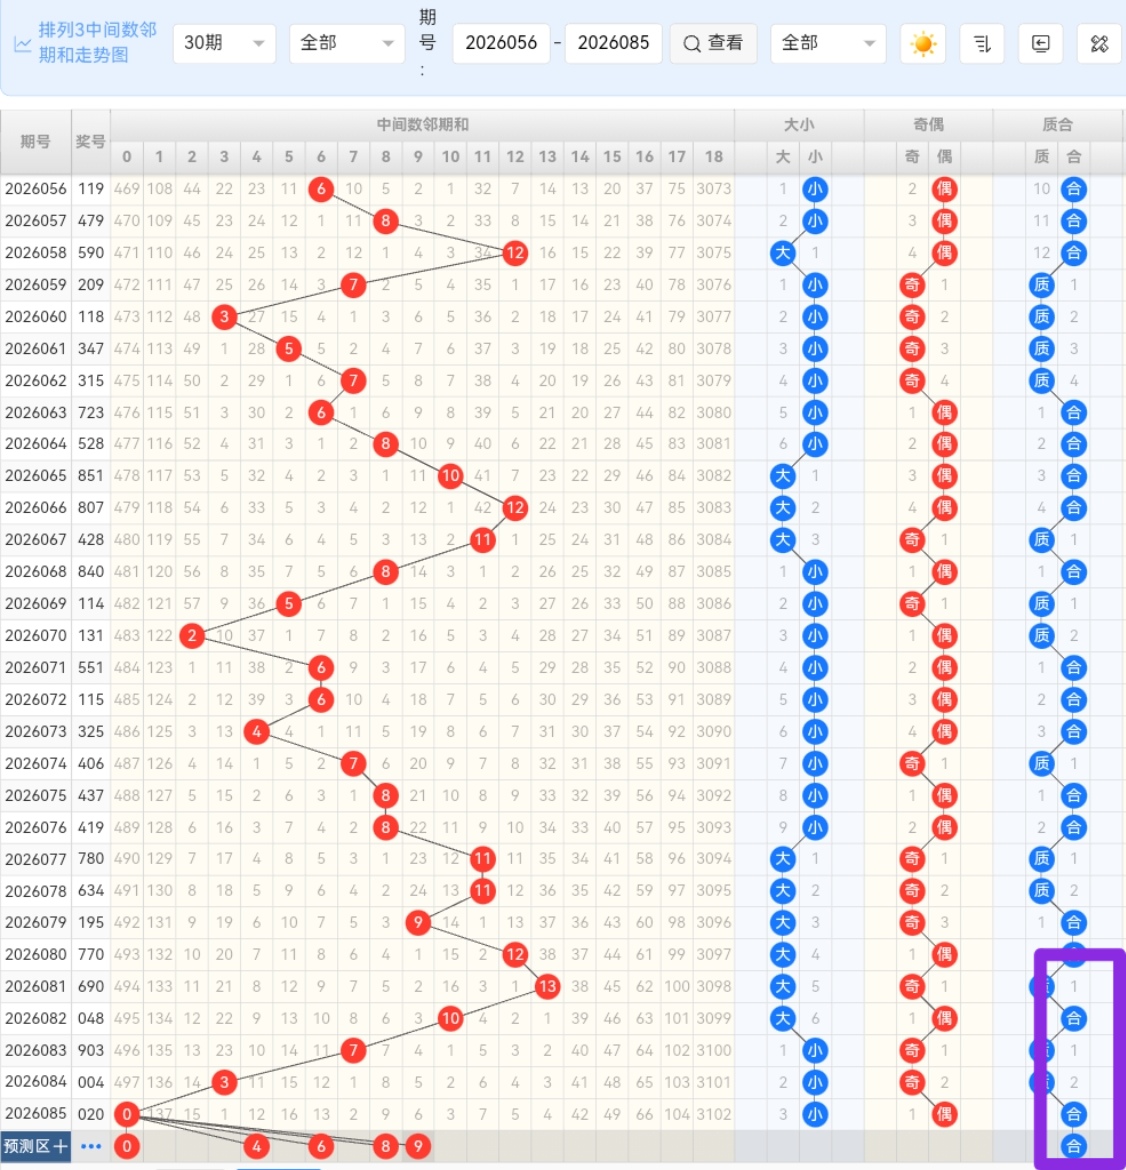Click the sort order icon
This screenshot has height=1170, width=1126.
tap(982, 43)
